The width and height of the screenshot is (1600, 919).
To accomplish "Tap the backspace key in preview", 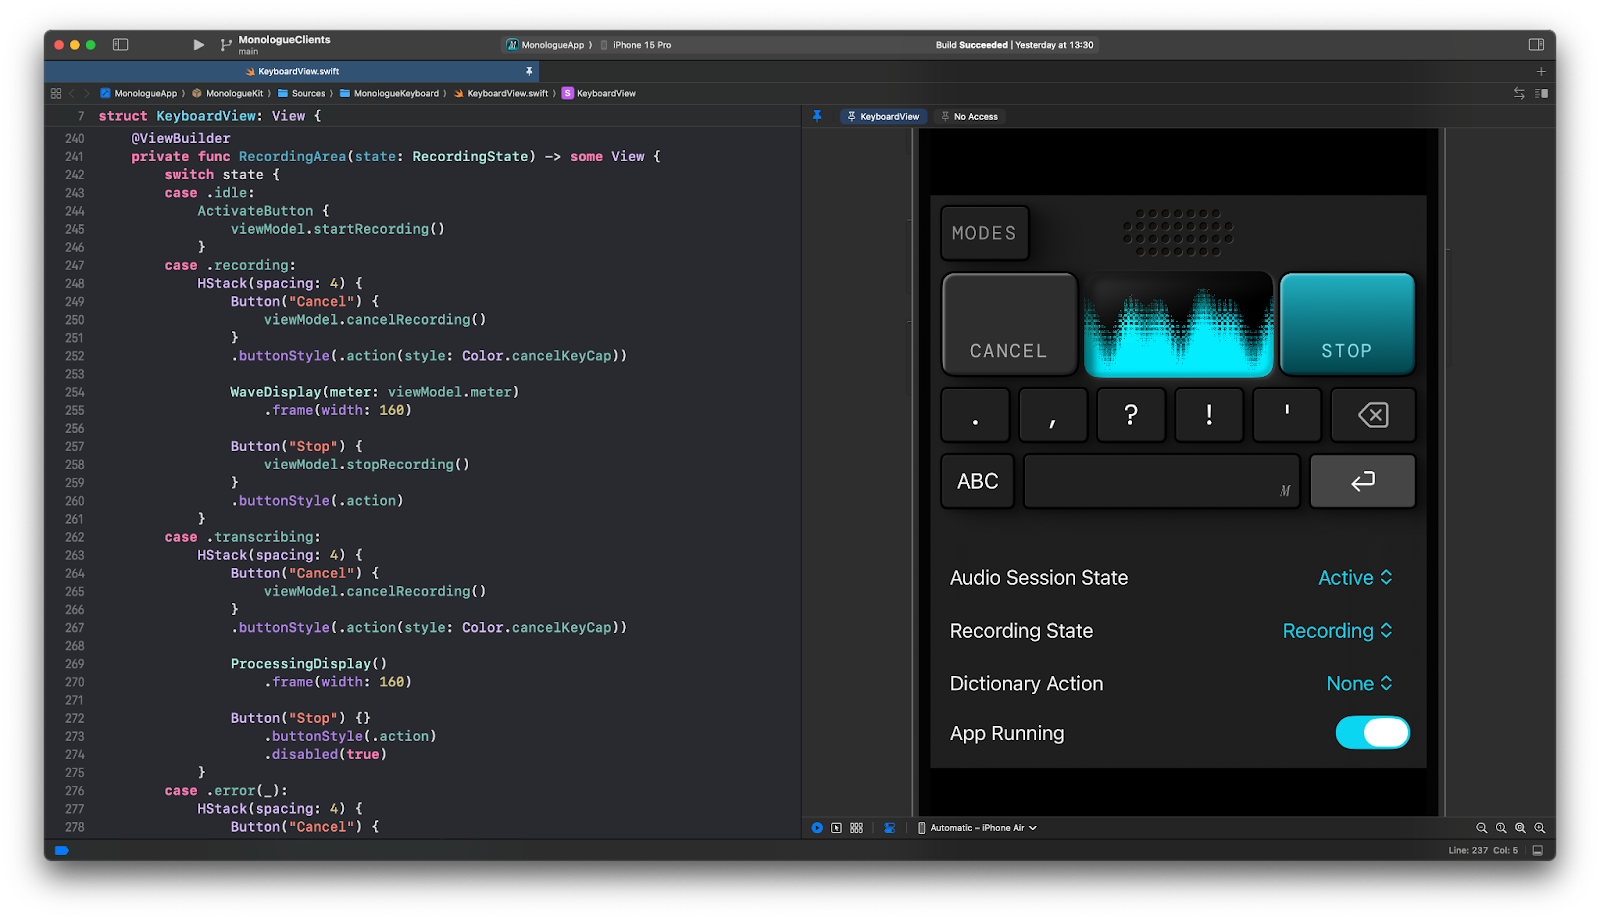I will click(x=1373, y=415).
